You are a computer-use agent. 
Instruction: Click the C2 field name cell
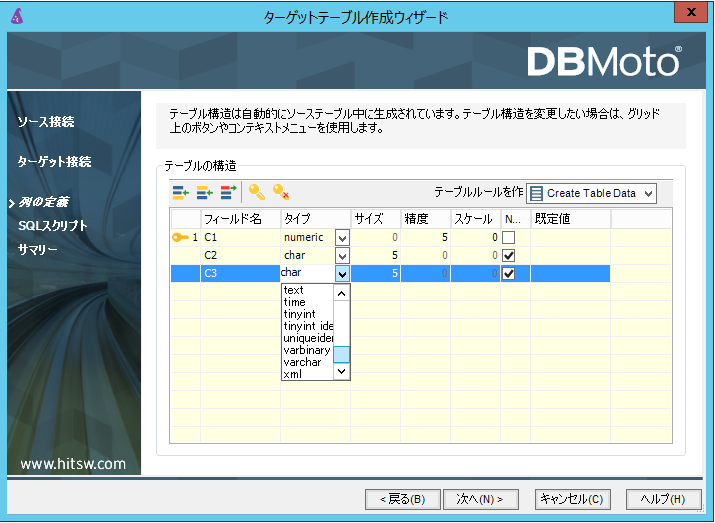point(240,256)
